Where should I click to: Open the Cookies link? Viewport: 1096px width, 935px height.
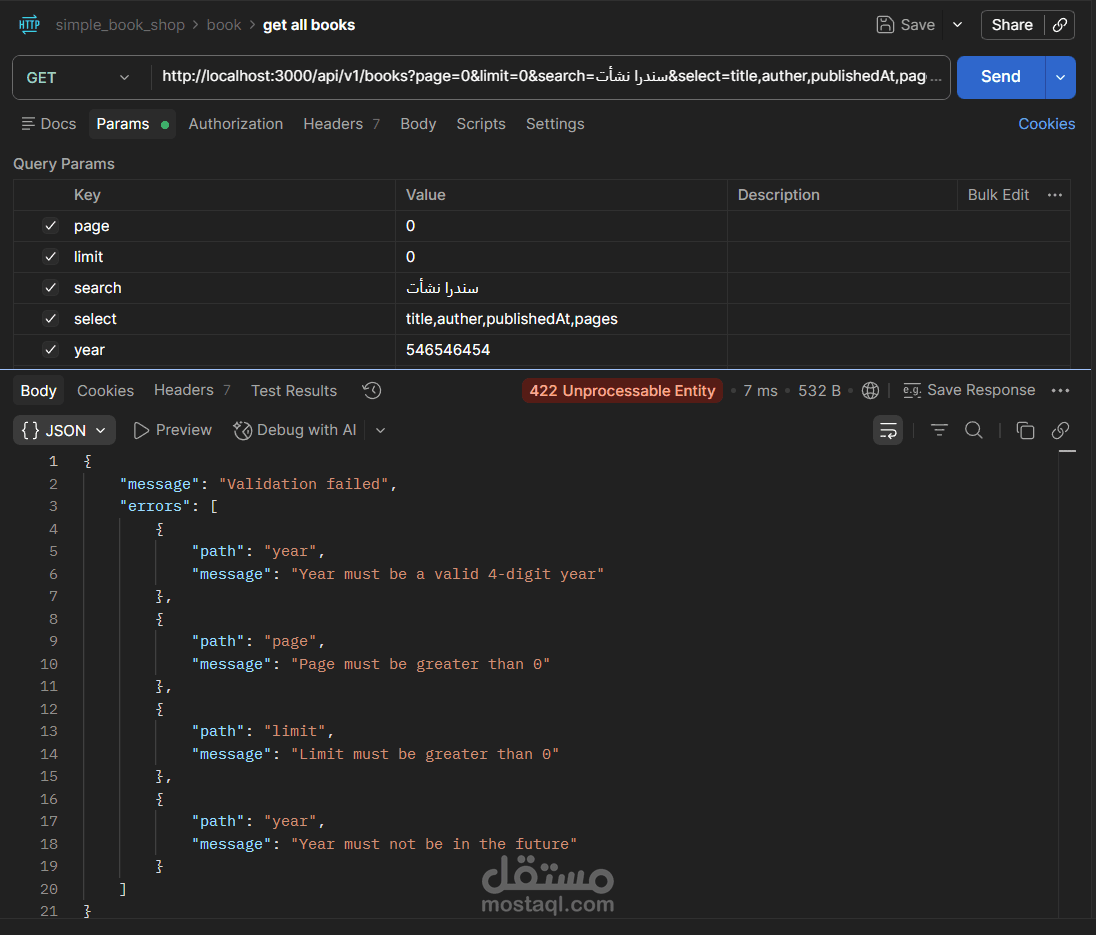[1046, 124]
